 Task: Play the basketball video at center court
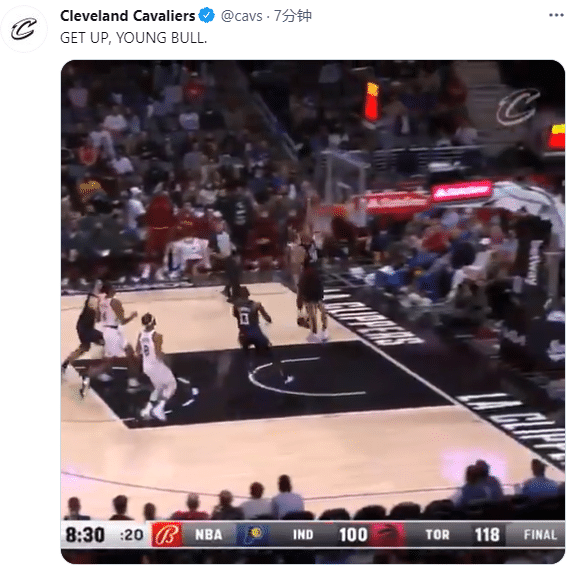[313, 311]
